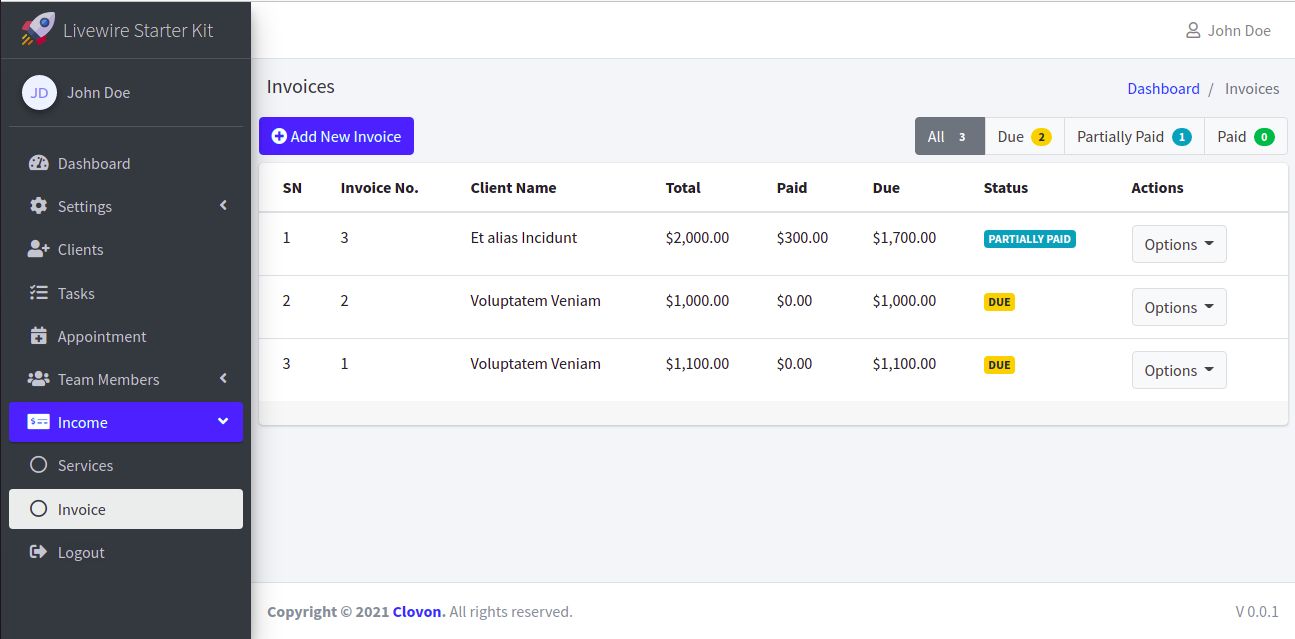Click the Add New Invoice button
Viewport: 1295px width, 639px height.
[x=336, y=137]
